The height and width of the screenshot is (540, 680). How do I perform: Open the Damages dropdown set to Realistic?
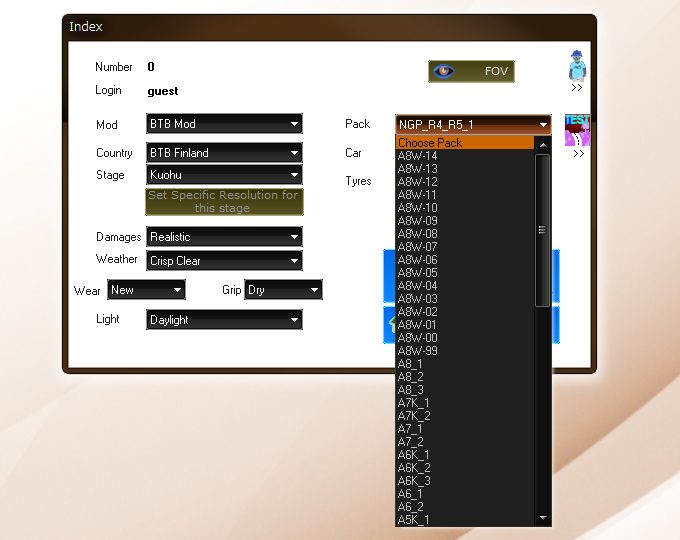pos(224,237)
